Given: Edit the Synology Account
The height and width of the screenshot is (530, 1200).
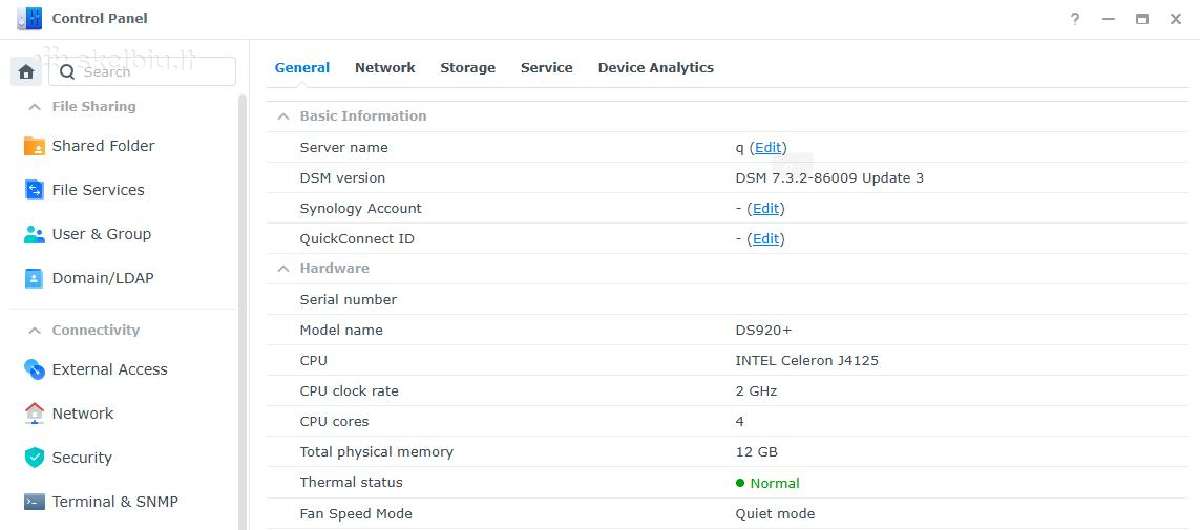Looking at the screenshot, I should tap(766, 208).
